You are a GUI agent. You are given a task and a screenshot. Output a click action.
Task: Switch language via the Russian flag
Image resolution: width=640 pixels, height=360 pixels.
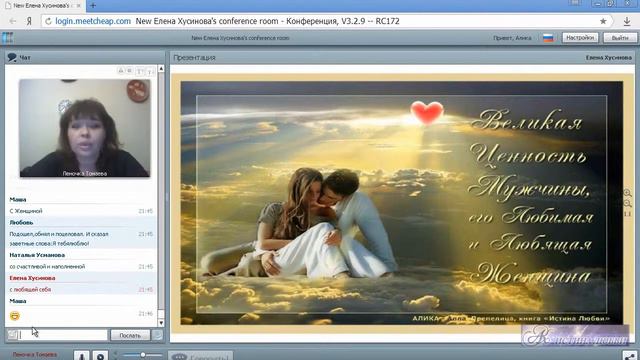point(548,38)
